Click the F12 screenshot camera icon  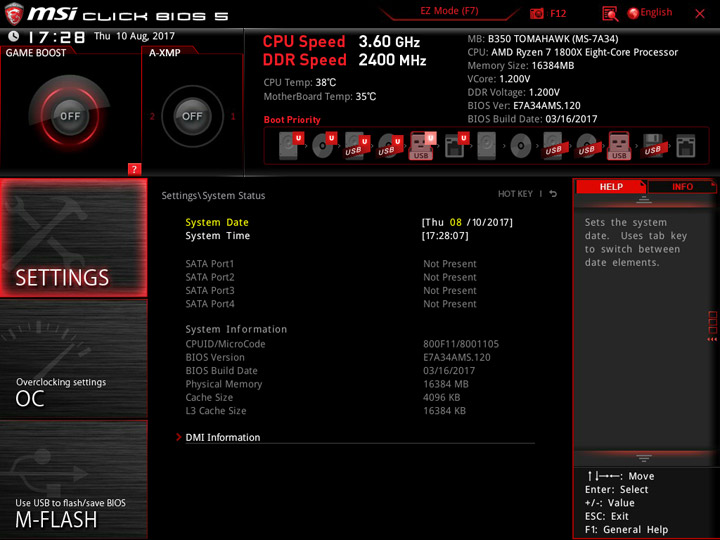coord(536,14)
